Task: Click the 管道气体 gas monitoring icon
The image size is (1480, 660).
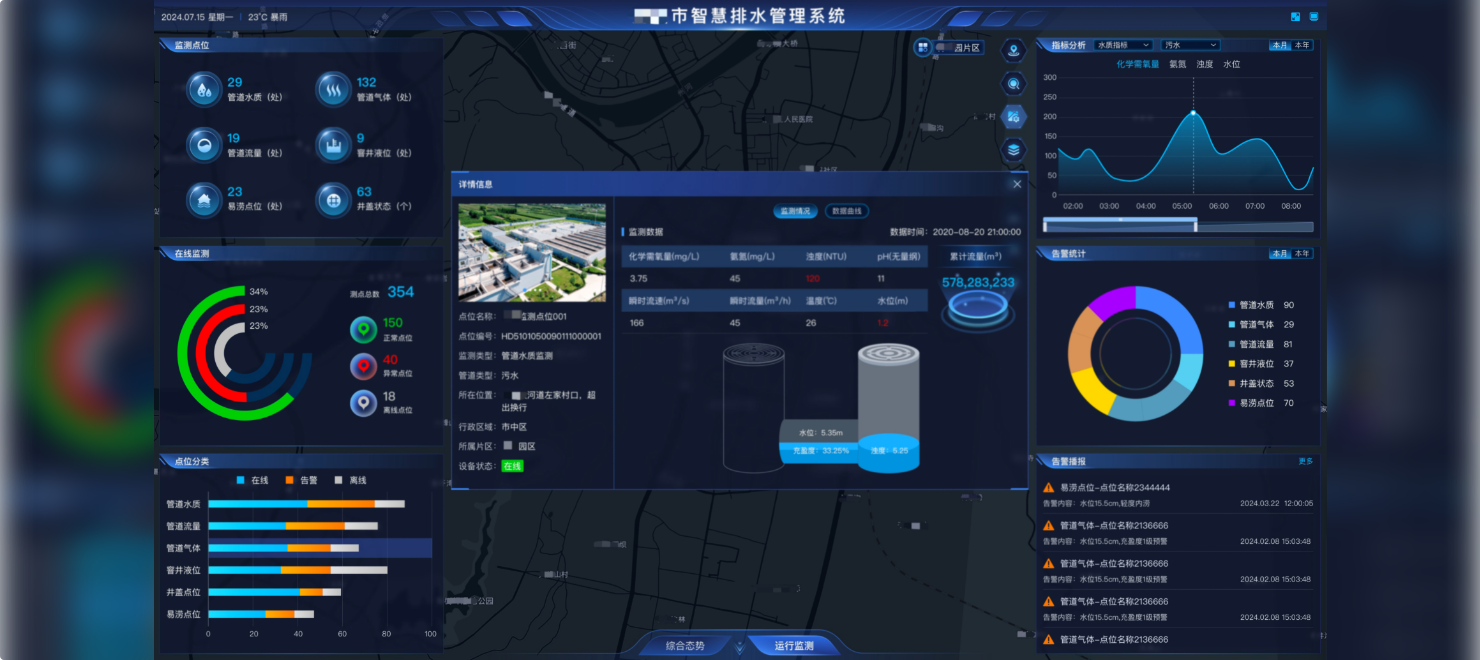Action: (x=333, y=90)
